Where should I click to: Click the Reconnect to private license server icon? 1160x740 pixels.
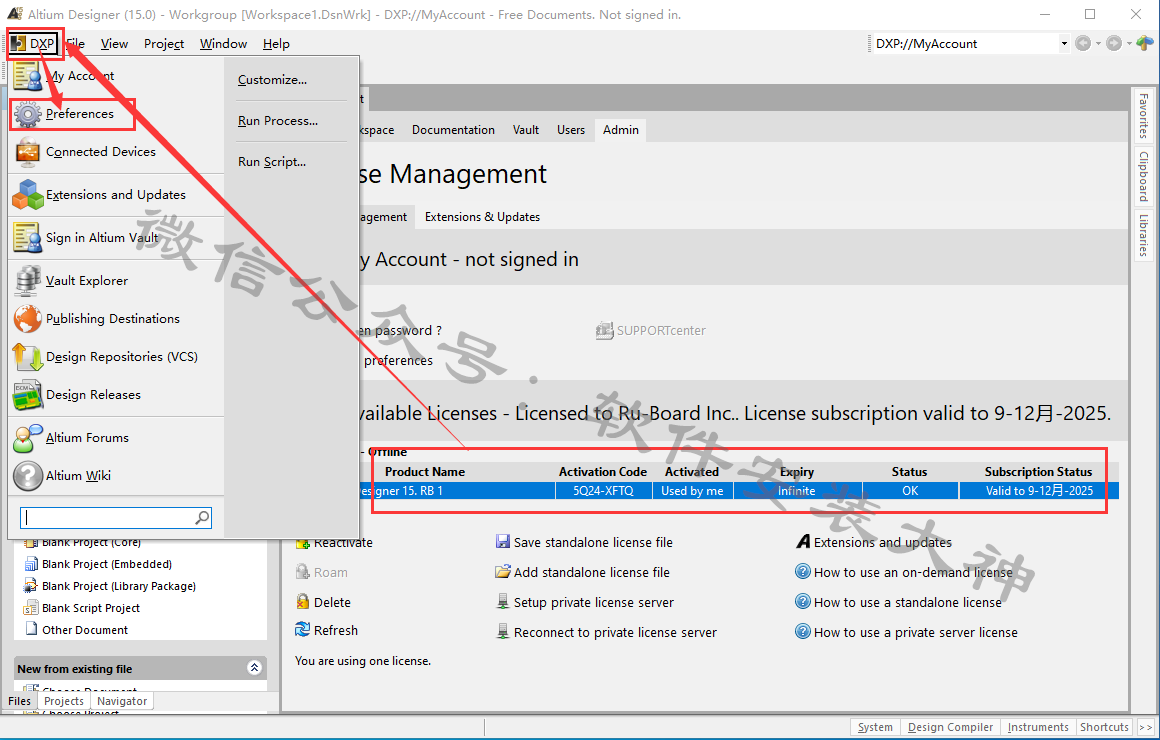point(503,631)
